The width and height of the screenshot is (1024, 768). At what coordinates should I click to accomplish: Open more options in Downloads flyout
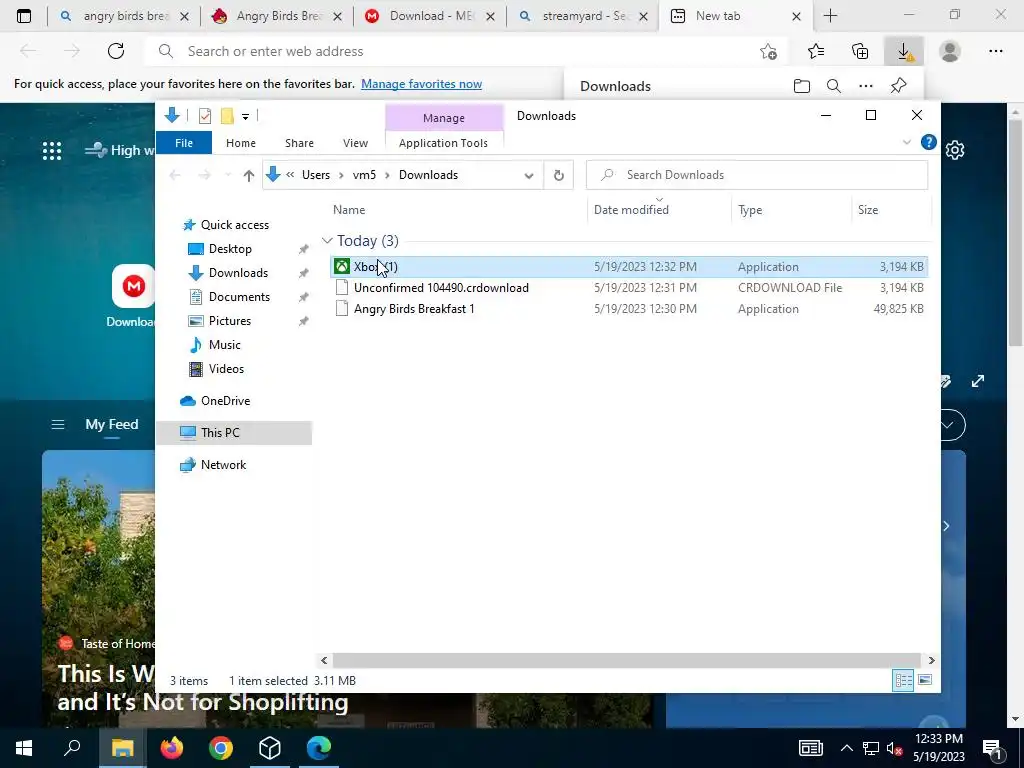pos(866,86)
